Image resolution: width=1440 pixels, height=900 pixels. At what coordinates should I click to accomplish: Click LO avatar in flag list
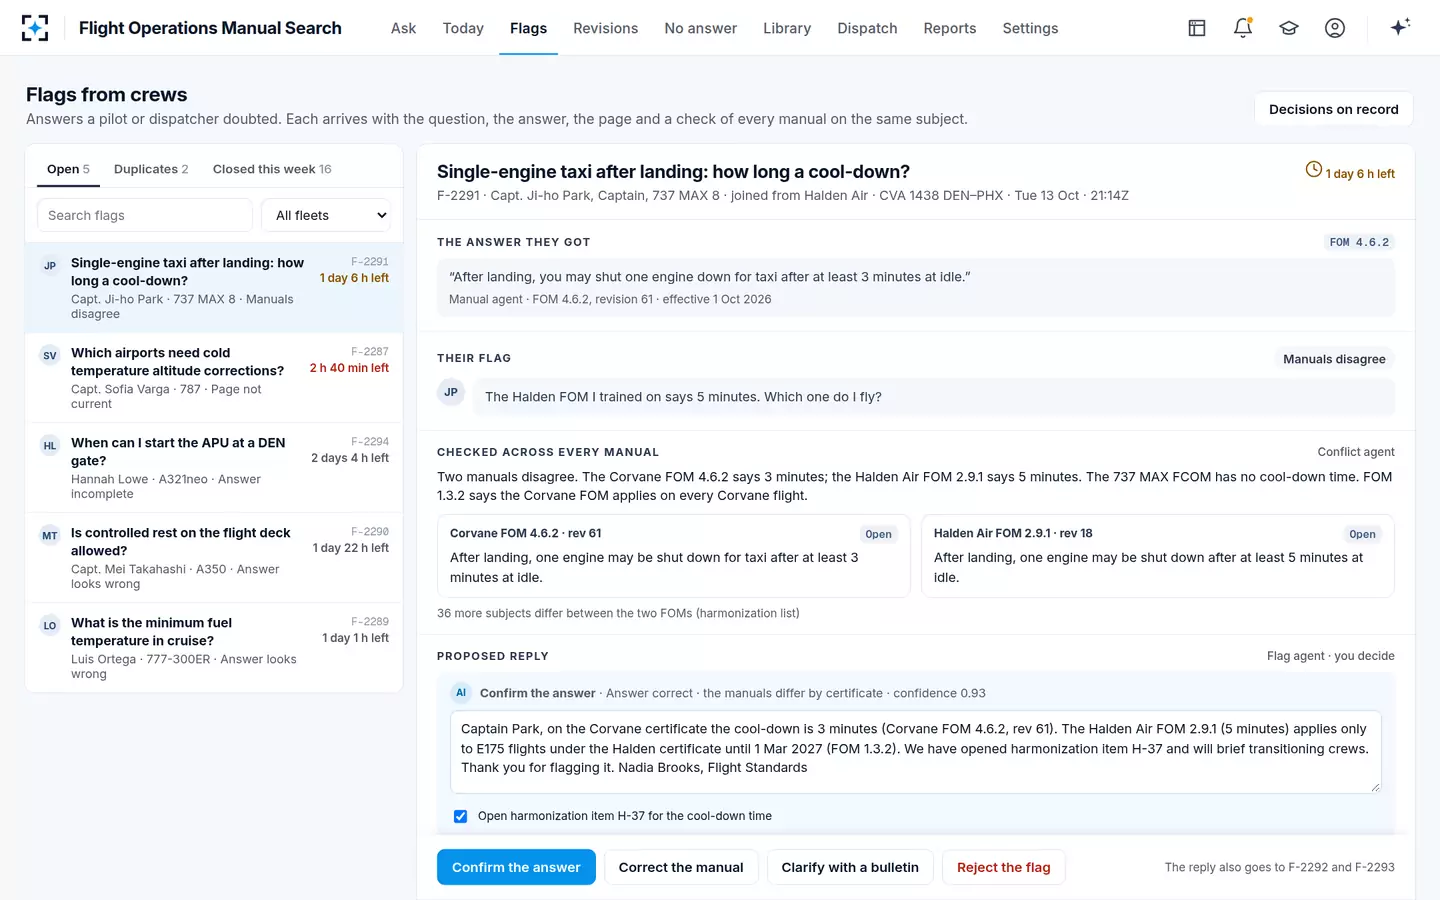pos(50,625)
